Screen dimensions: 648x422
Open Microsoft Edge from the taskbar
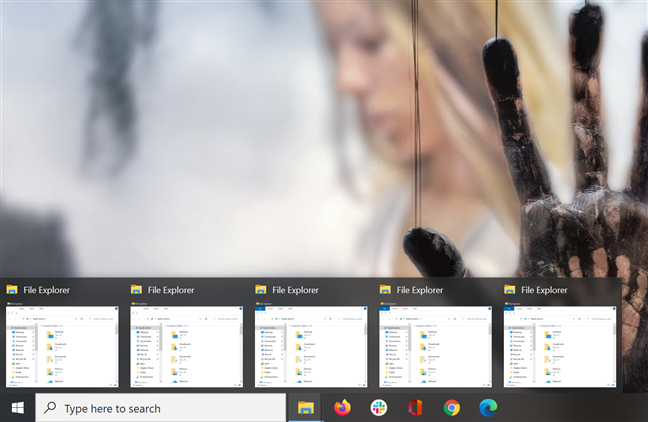tap(488, 408)
